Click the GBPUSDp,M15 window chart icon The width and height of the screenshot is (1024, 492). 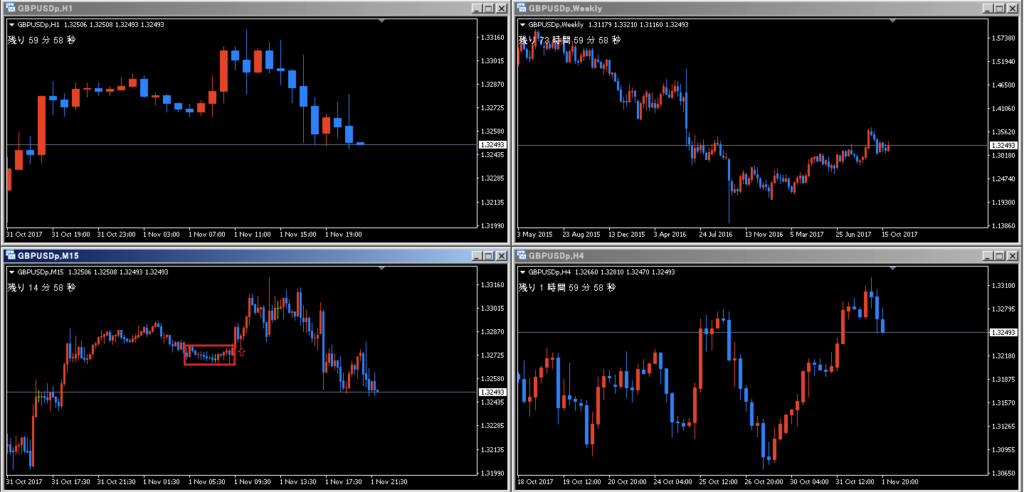(x=11, y=256)
